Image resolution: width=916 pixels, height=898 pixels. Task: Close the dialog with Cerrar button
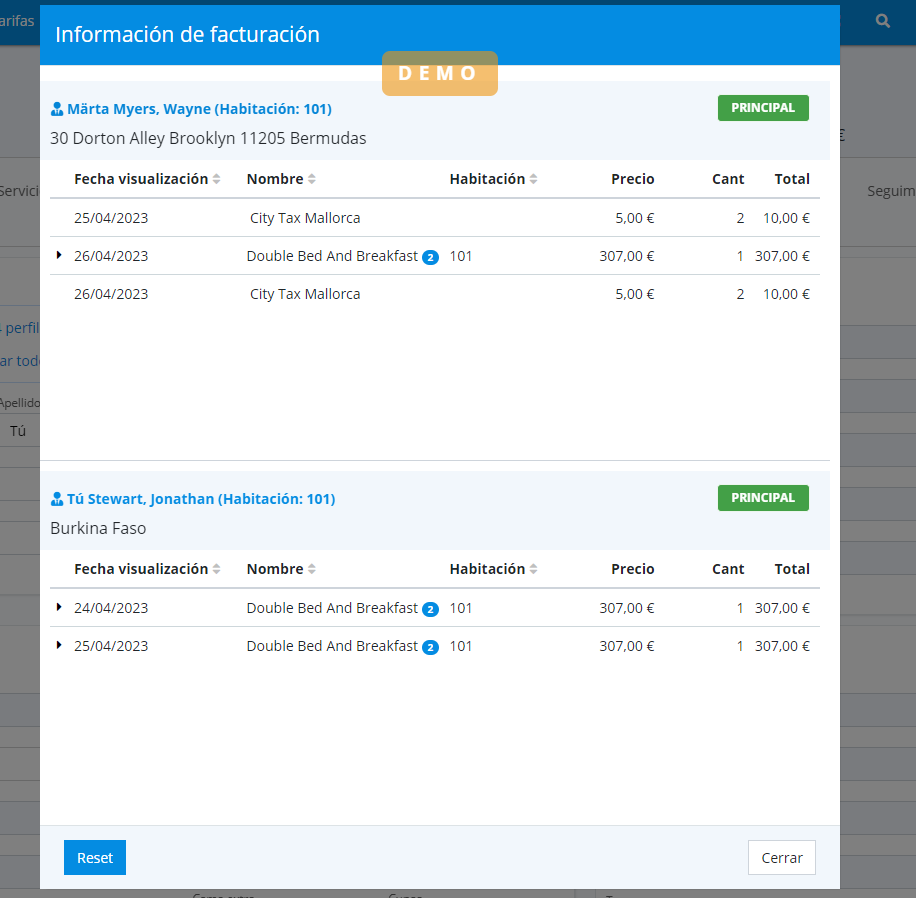point(781,858)
